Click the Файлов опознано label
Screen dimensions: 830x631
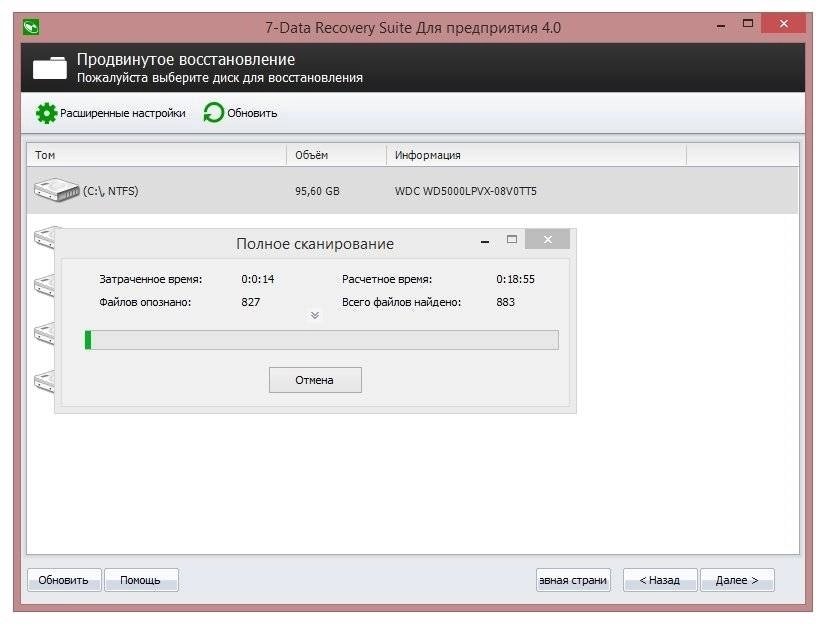(145, 302)
